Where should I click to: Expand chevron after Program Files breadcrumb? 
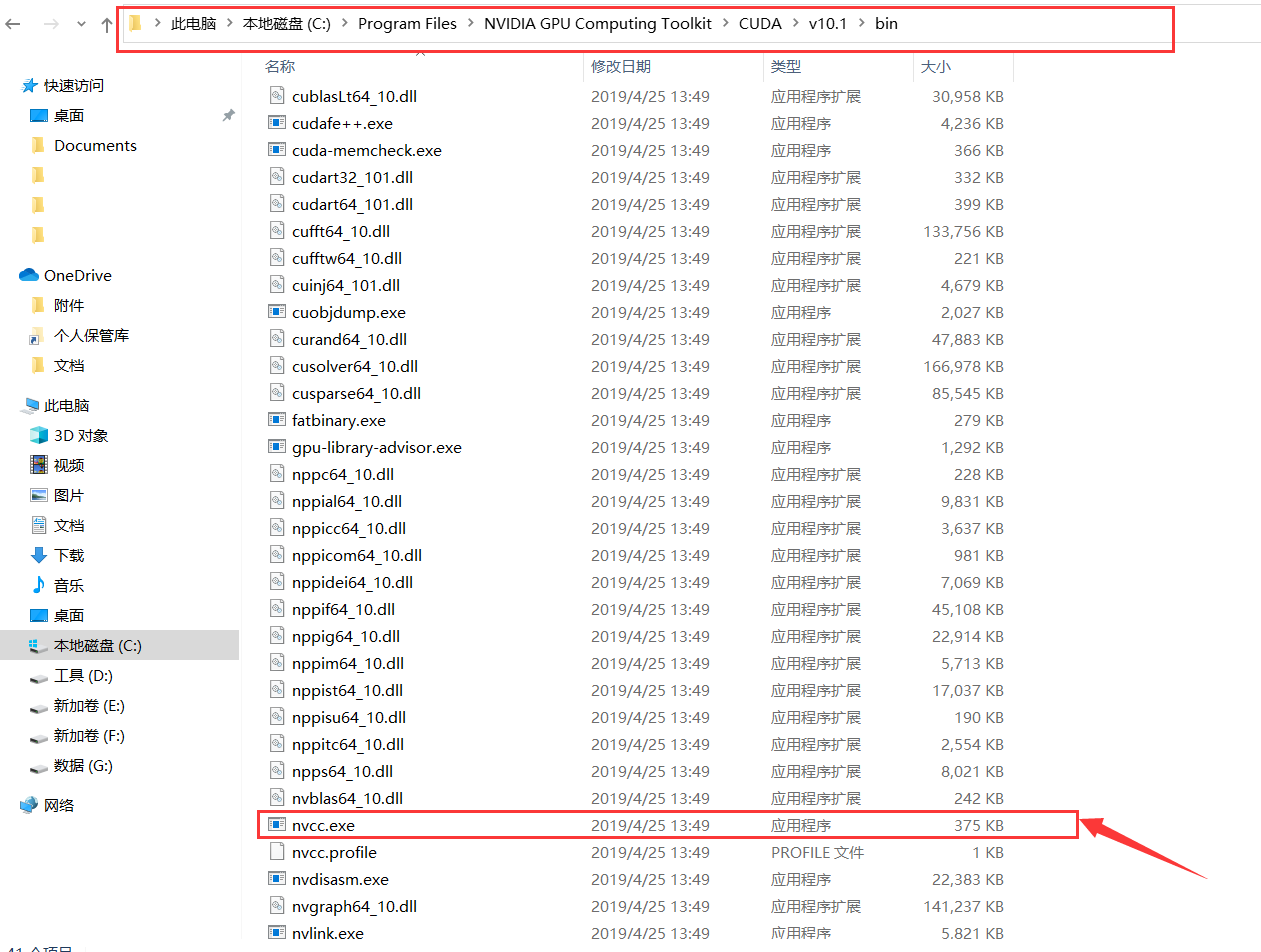[471, 23]
